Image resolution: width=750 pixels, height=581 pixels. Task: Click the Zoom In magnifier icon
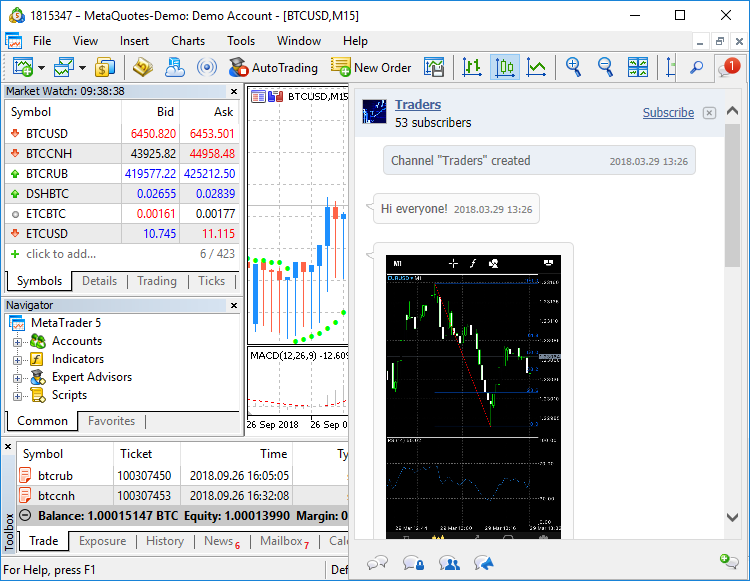pos(573,67)
